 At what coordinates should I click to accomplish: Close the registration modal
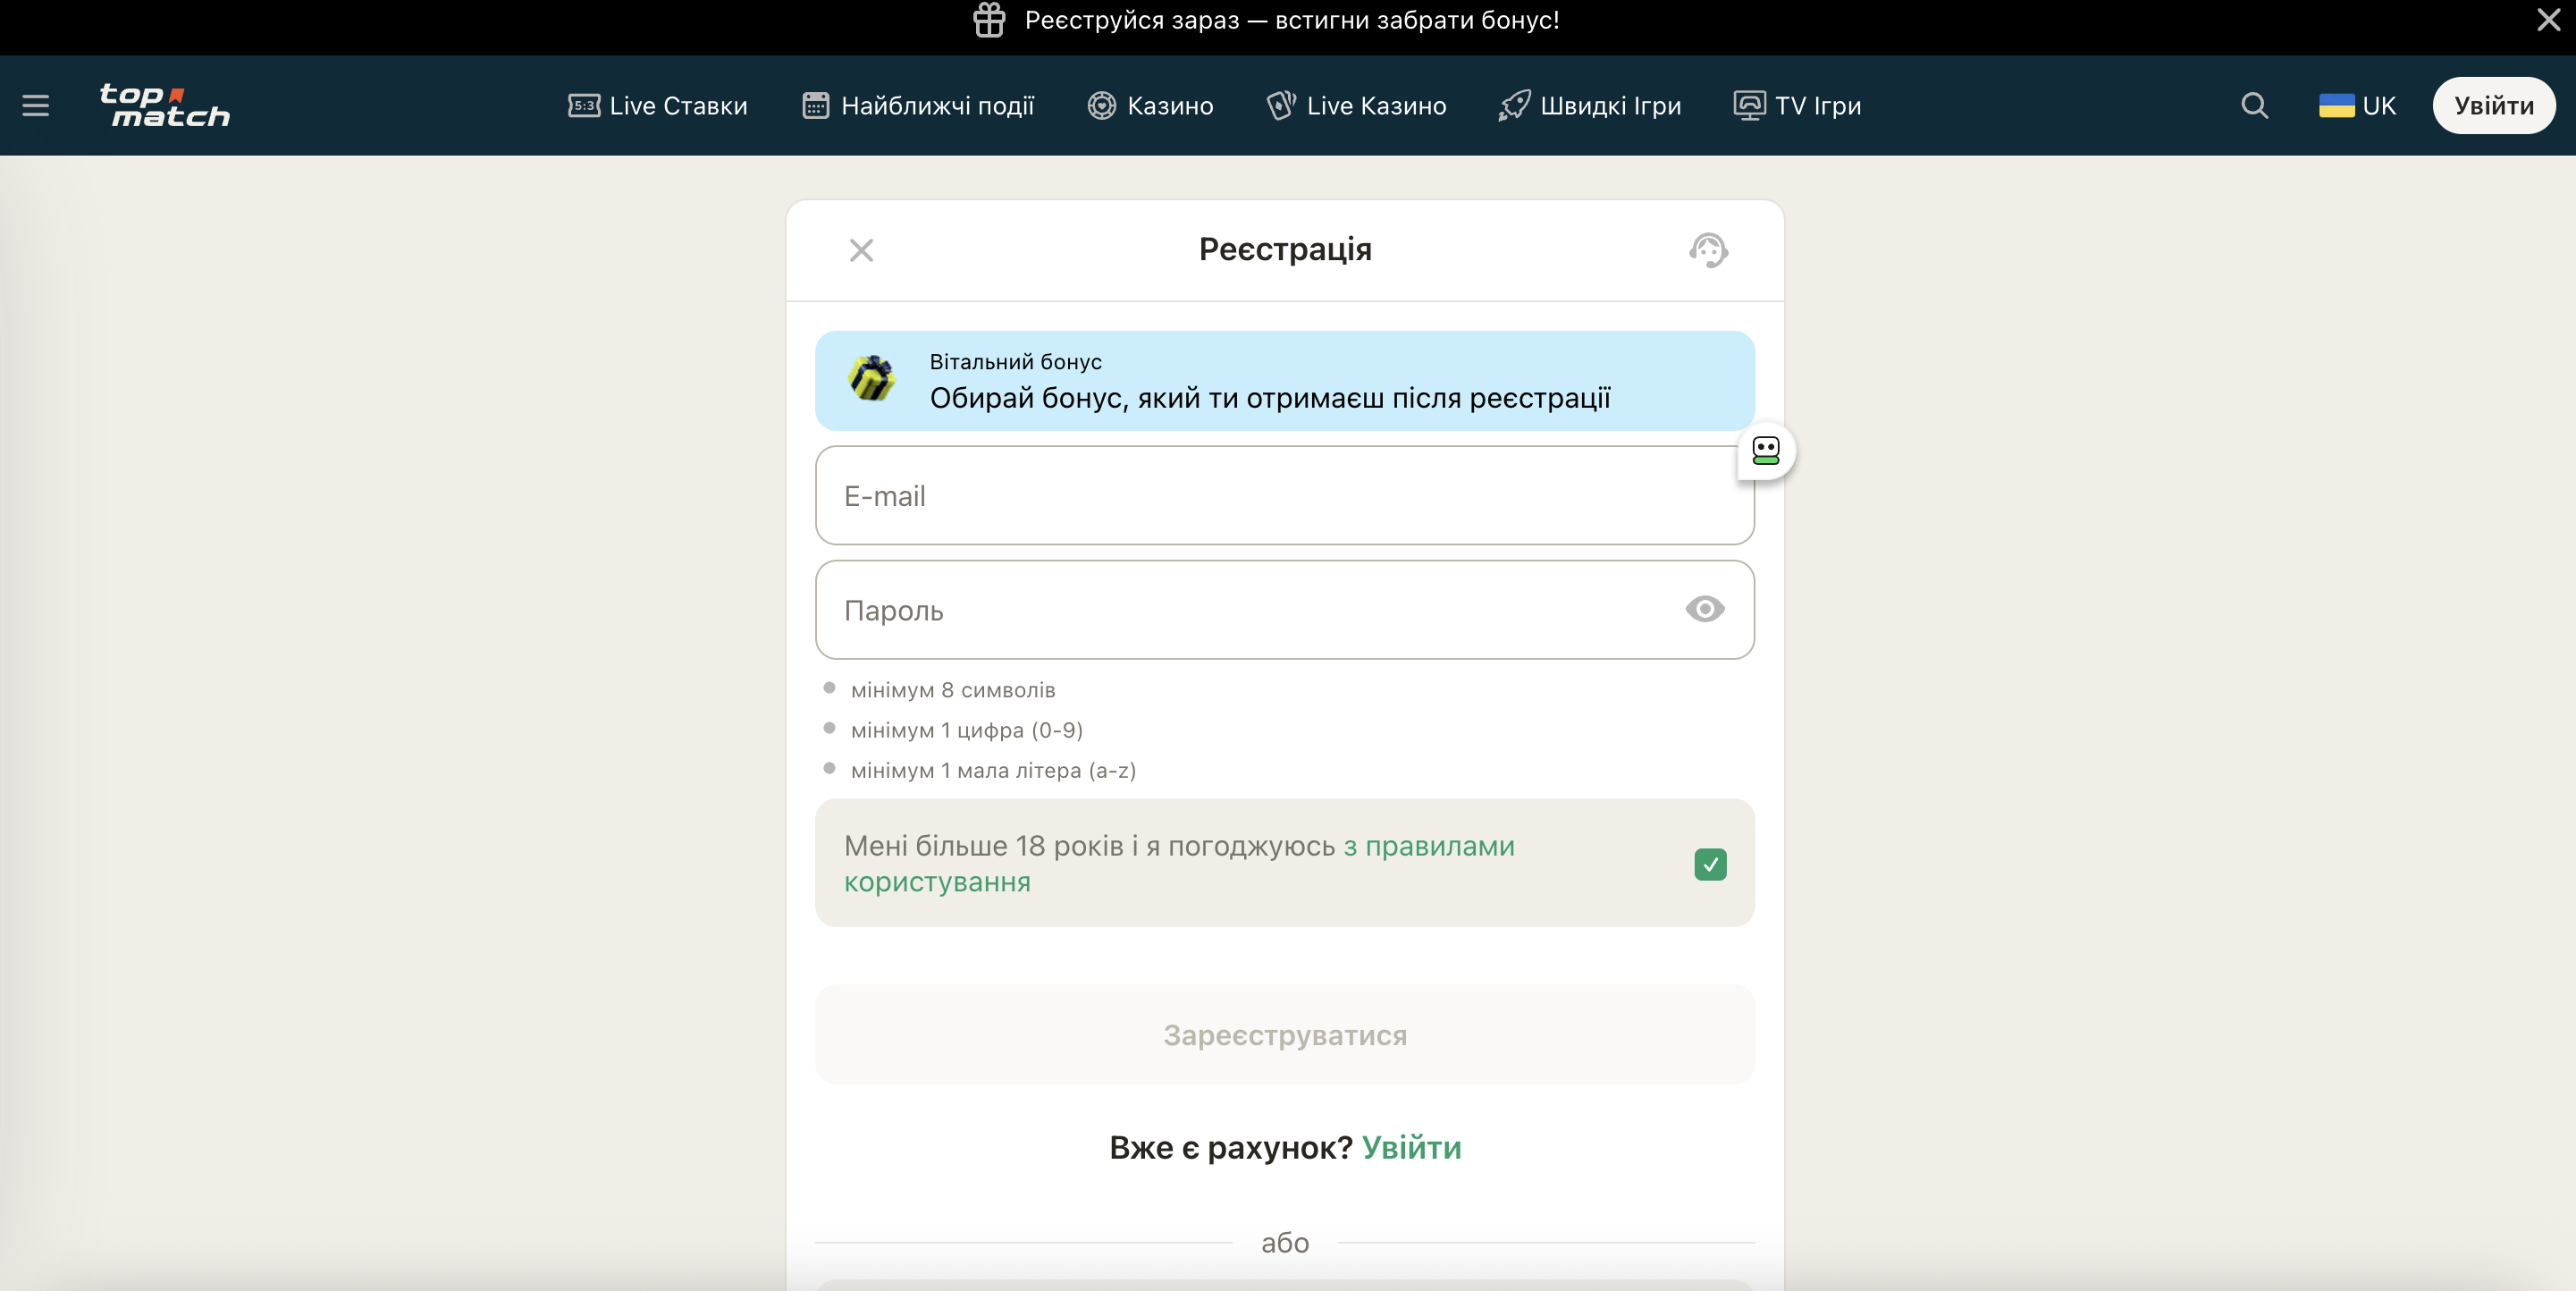[x=862, y=250]
